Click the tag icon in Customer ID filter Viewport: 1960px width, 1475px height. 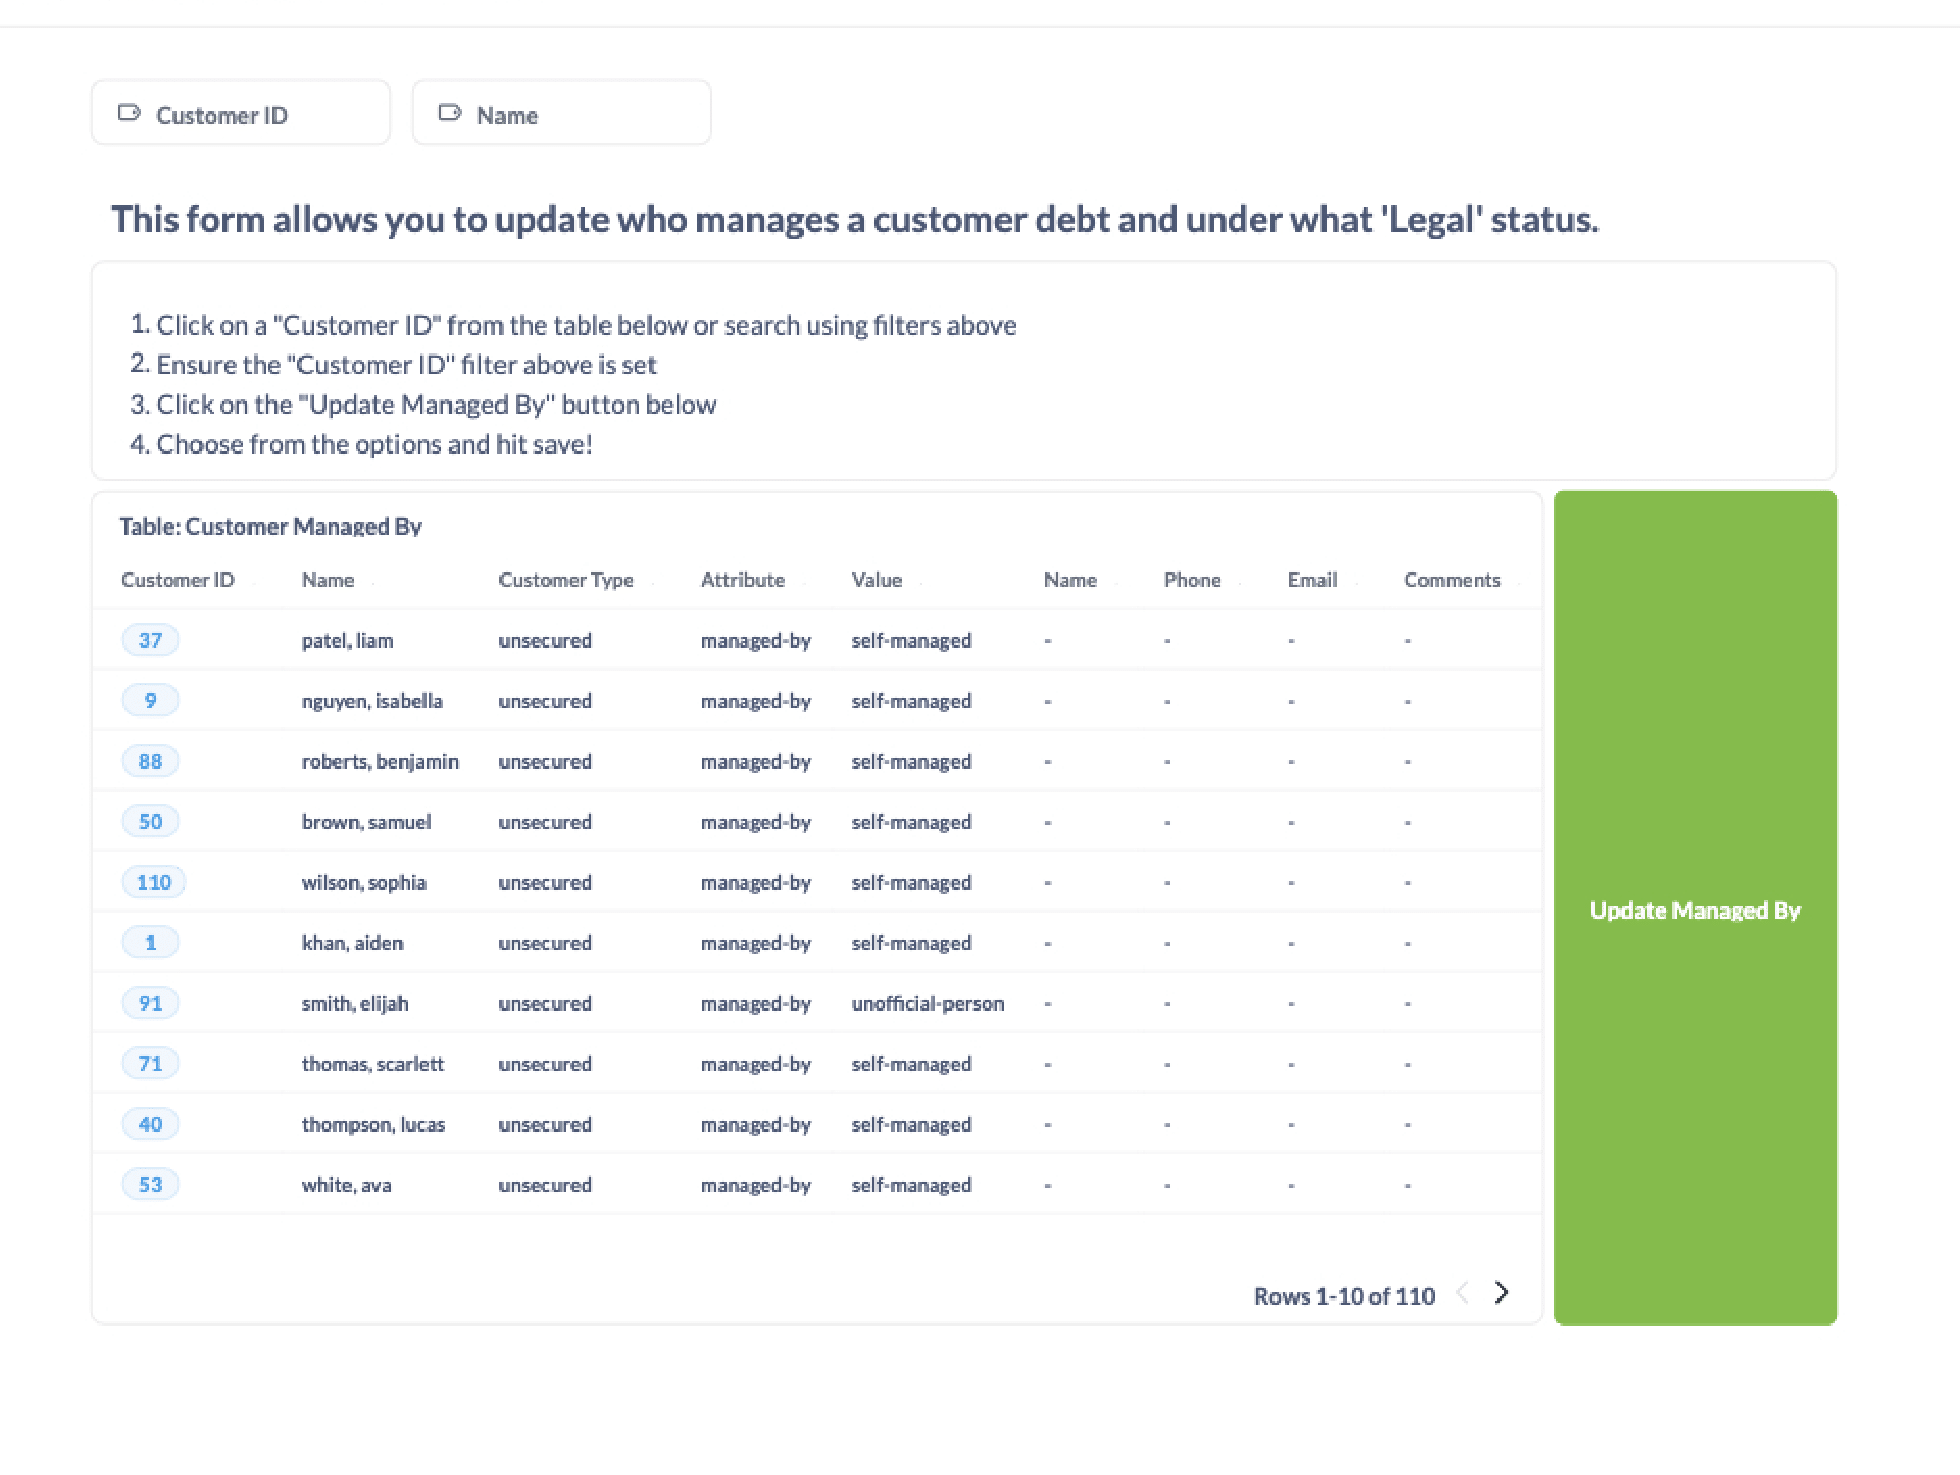coord(129,113)
